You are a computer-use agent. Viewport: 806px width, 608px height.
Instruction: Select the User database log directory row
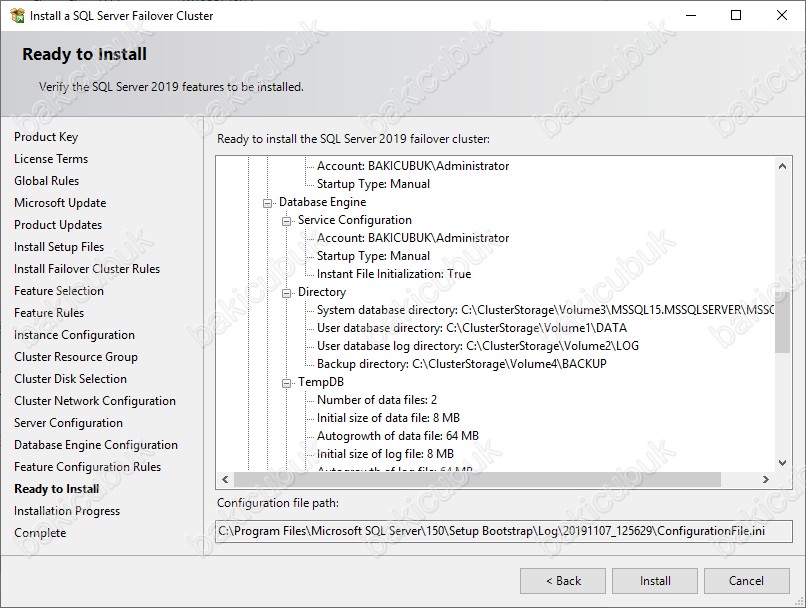click(x=478, y=346)
